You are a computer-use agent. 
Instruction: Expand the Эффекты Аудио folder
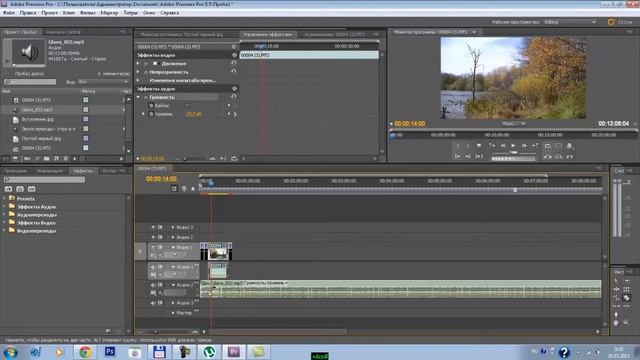tap(4, 207)
